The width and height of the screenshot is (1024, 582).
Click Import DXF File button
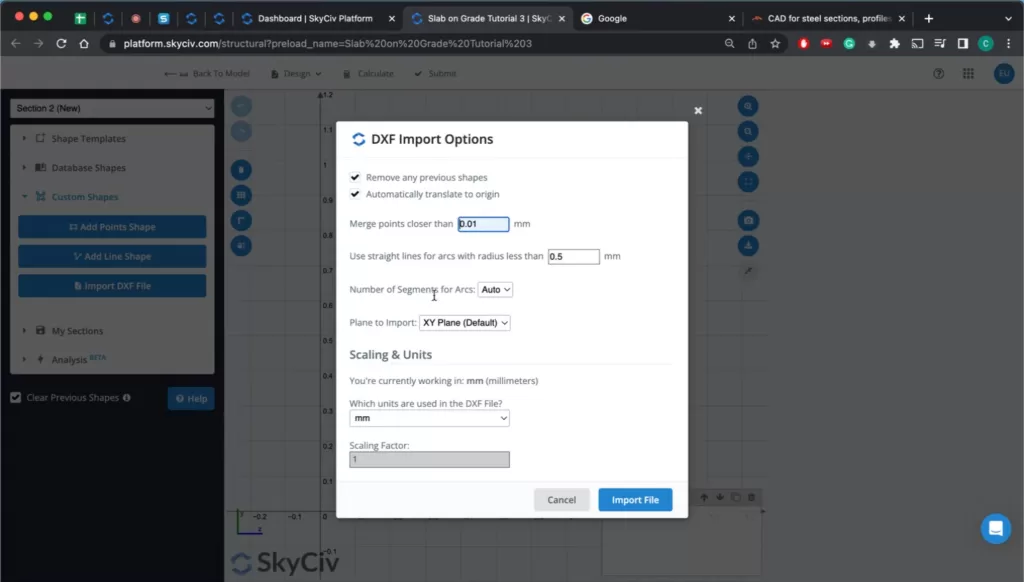tap(112, 285)
